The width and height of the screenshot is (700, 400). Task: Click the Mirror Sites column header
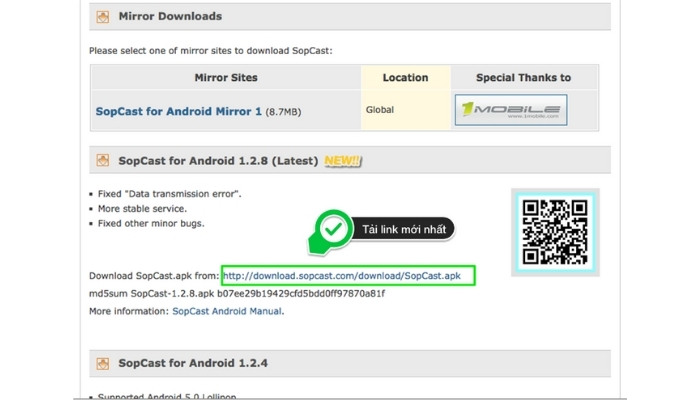226,78
